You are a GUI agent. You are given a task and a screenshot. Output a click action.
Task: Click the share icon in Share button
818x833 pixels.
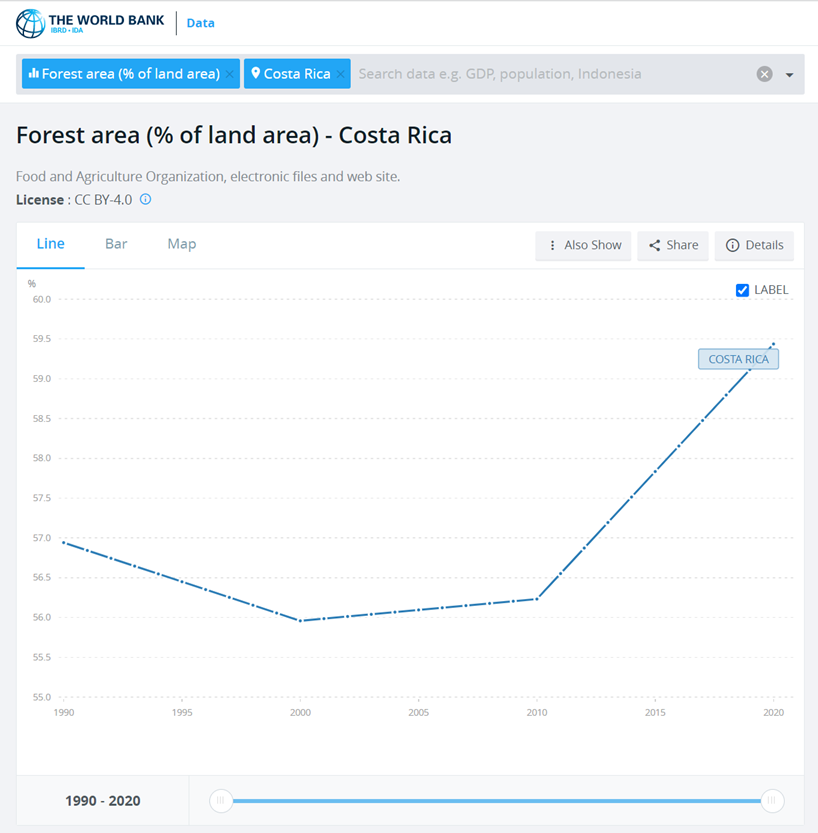(654, 245)
